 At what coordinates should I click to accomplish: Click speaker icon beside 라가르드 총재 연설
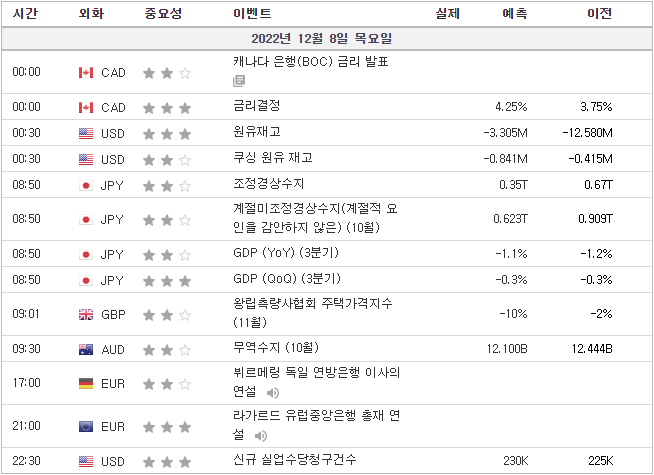(261, 436)
